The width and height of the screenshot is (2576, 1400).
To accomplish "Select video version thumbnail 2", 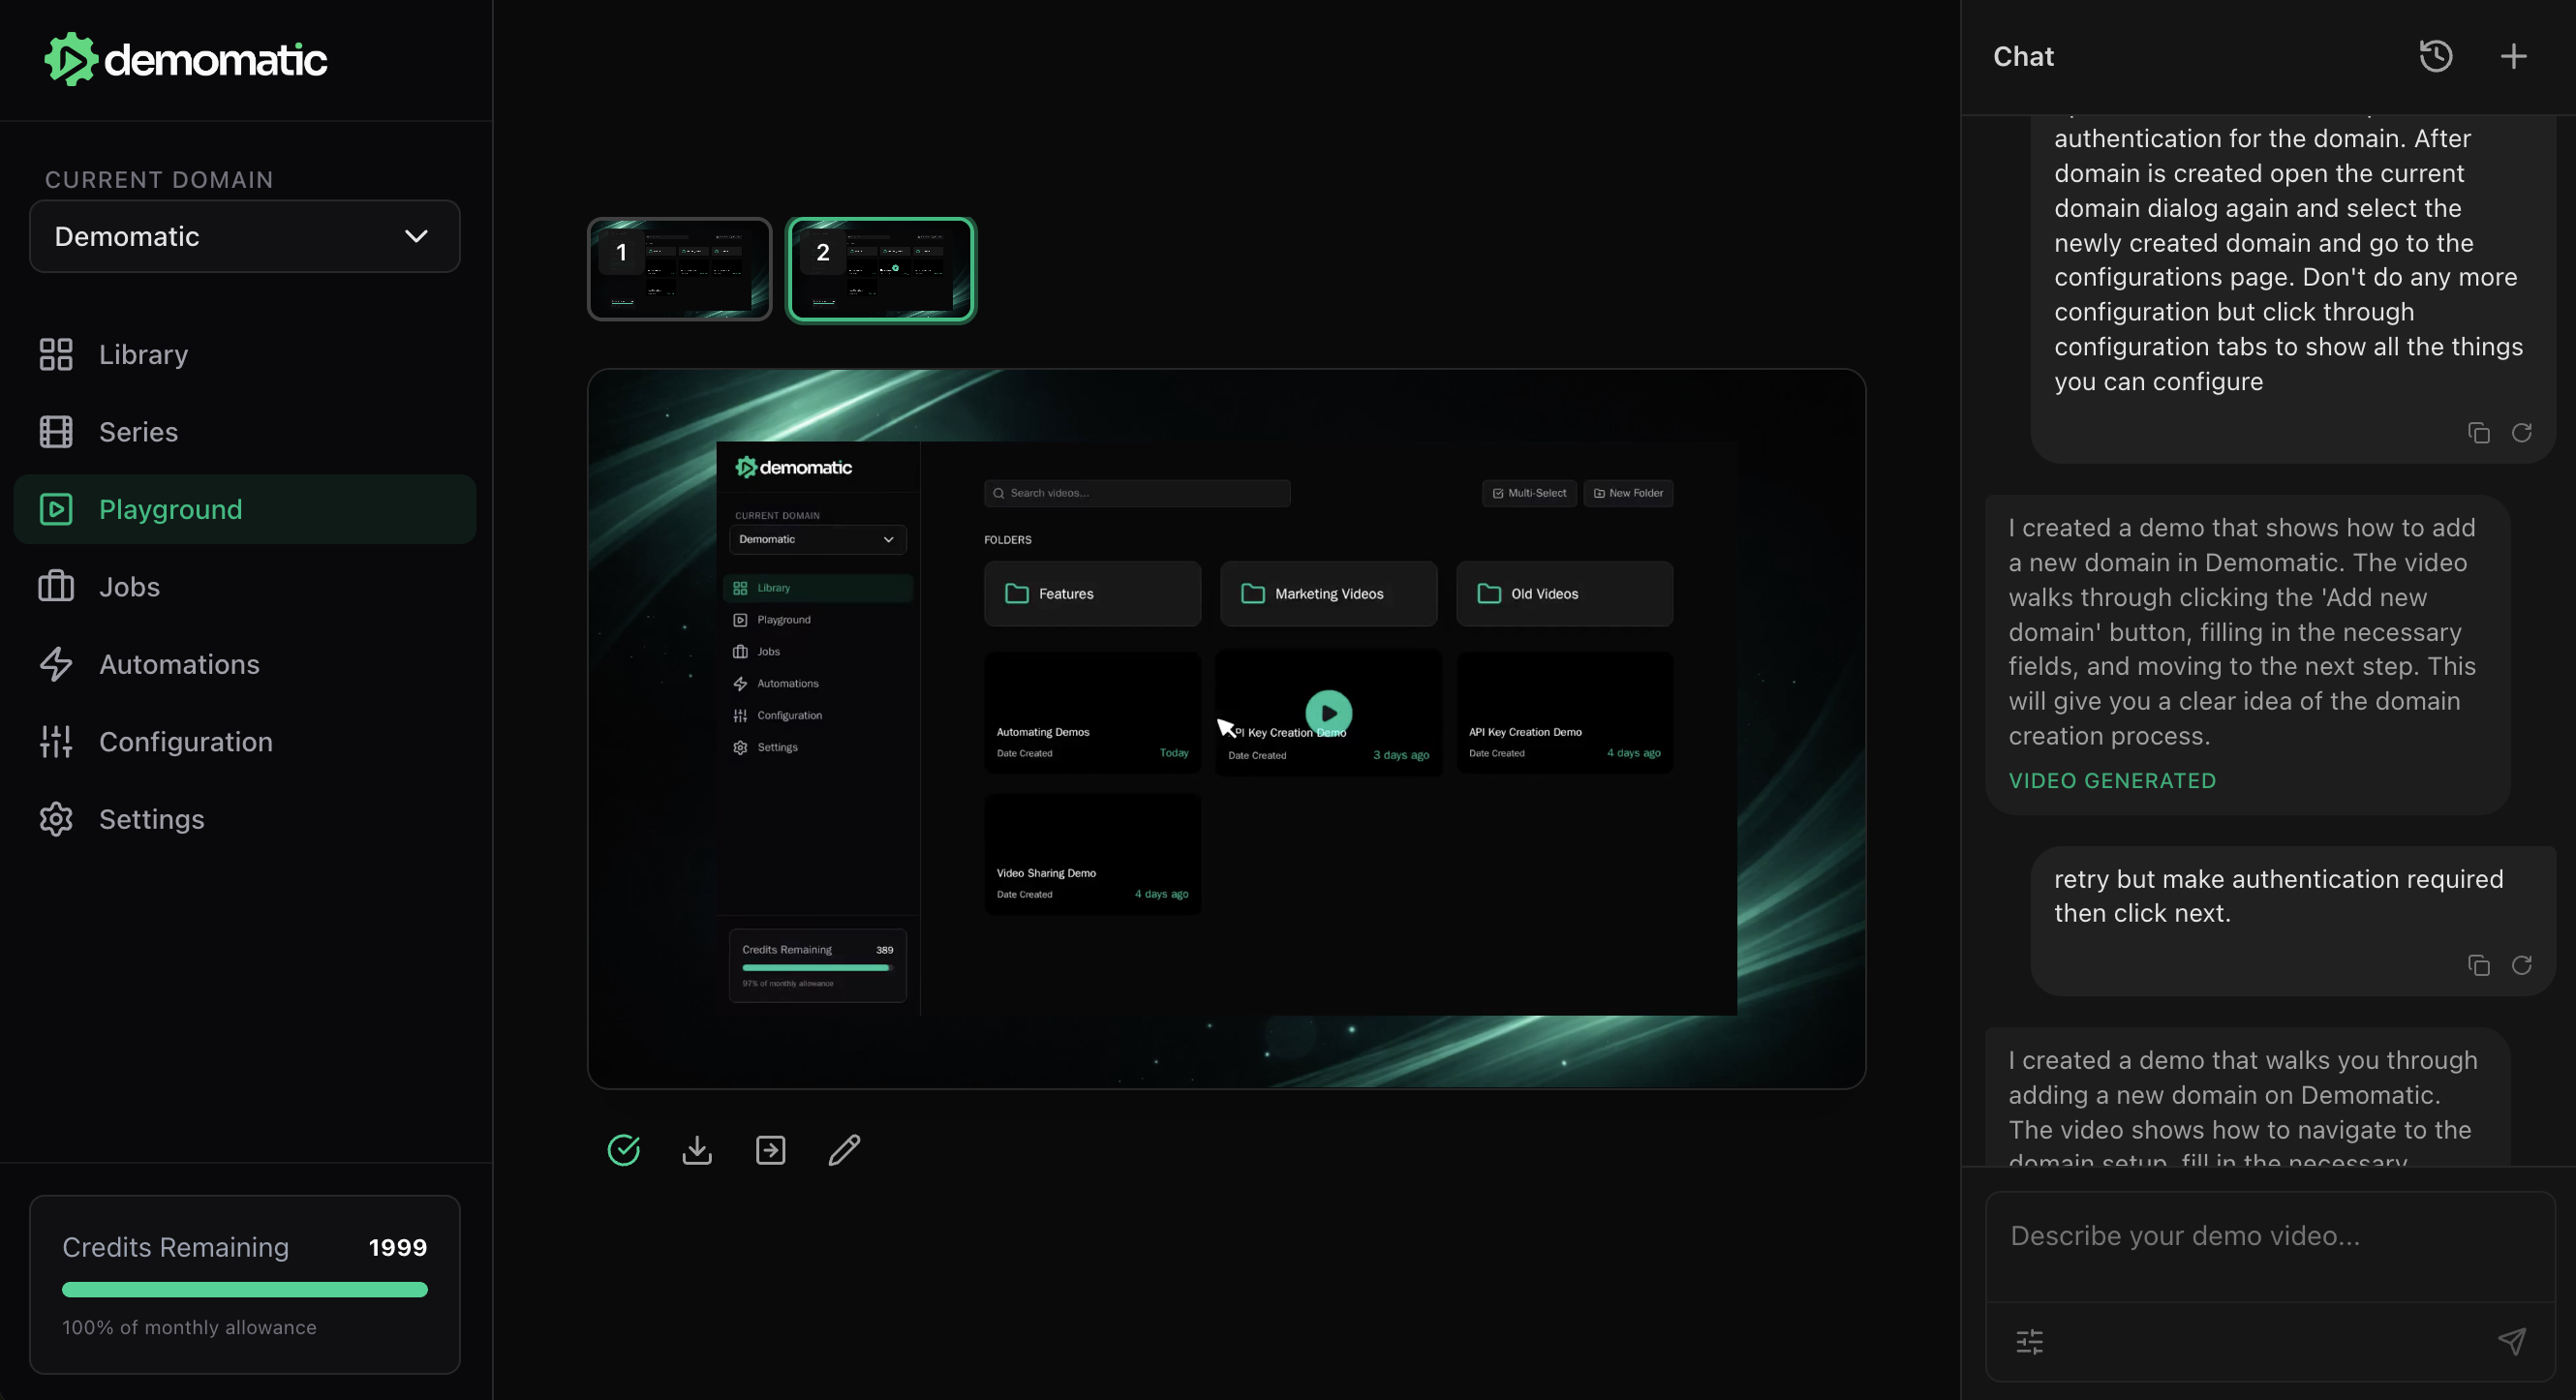I will pos(880,269).
